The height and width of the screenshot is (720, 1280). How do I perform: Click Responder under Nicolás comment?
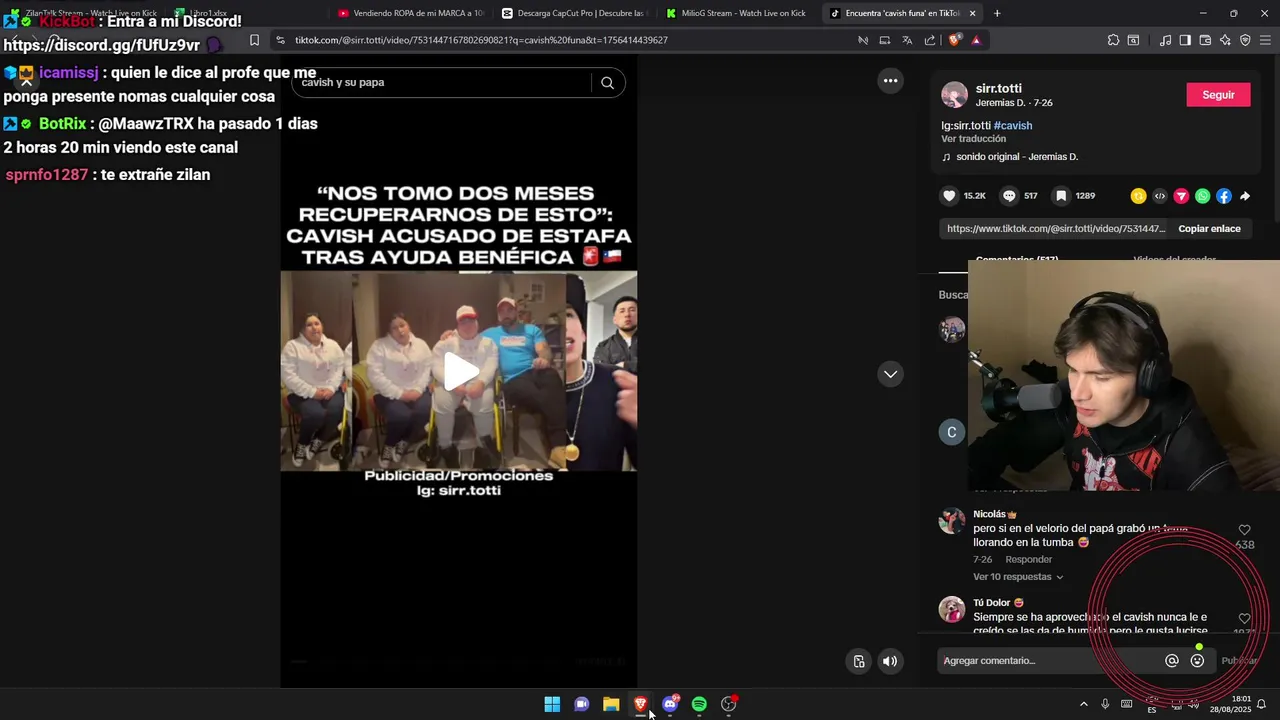click(1028, 559)
